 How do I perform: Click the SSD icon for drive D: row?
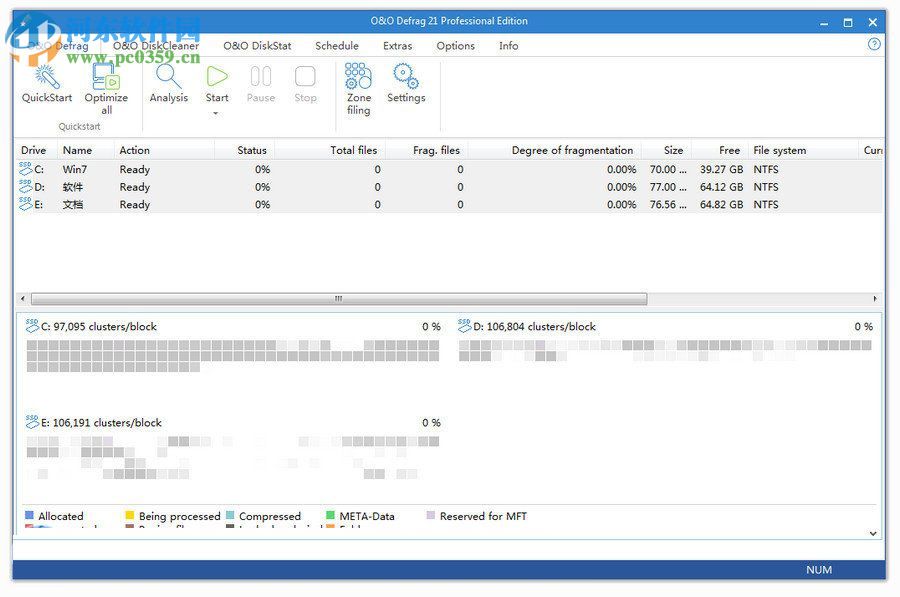pyautogui.click(x=26, y=186)
